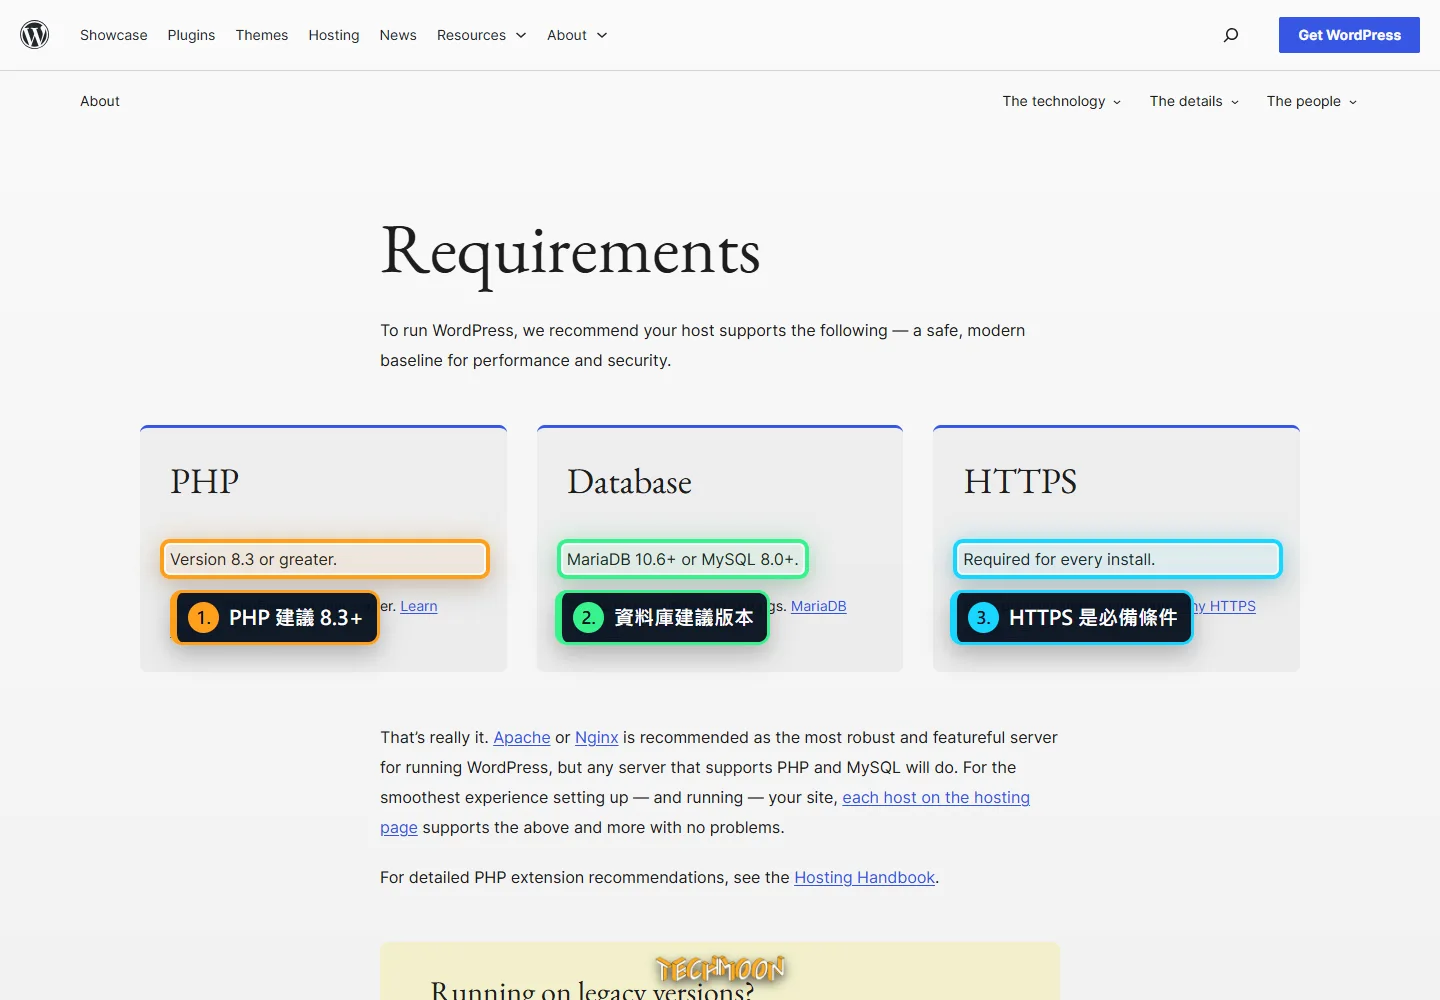
Task: Open the MariaDB link in Database card
Action: [x=818, y=606]
